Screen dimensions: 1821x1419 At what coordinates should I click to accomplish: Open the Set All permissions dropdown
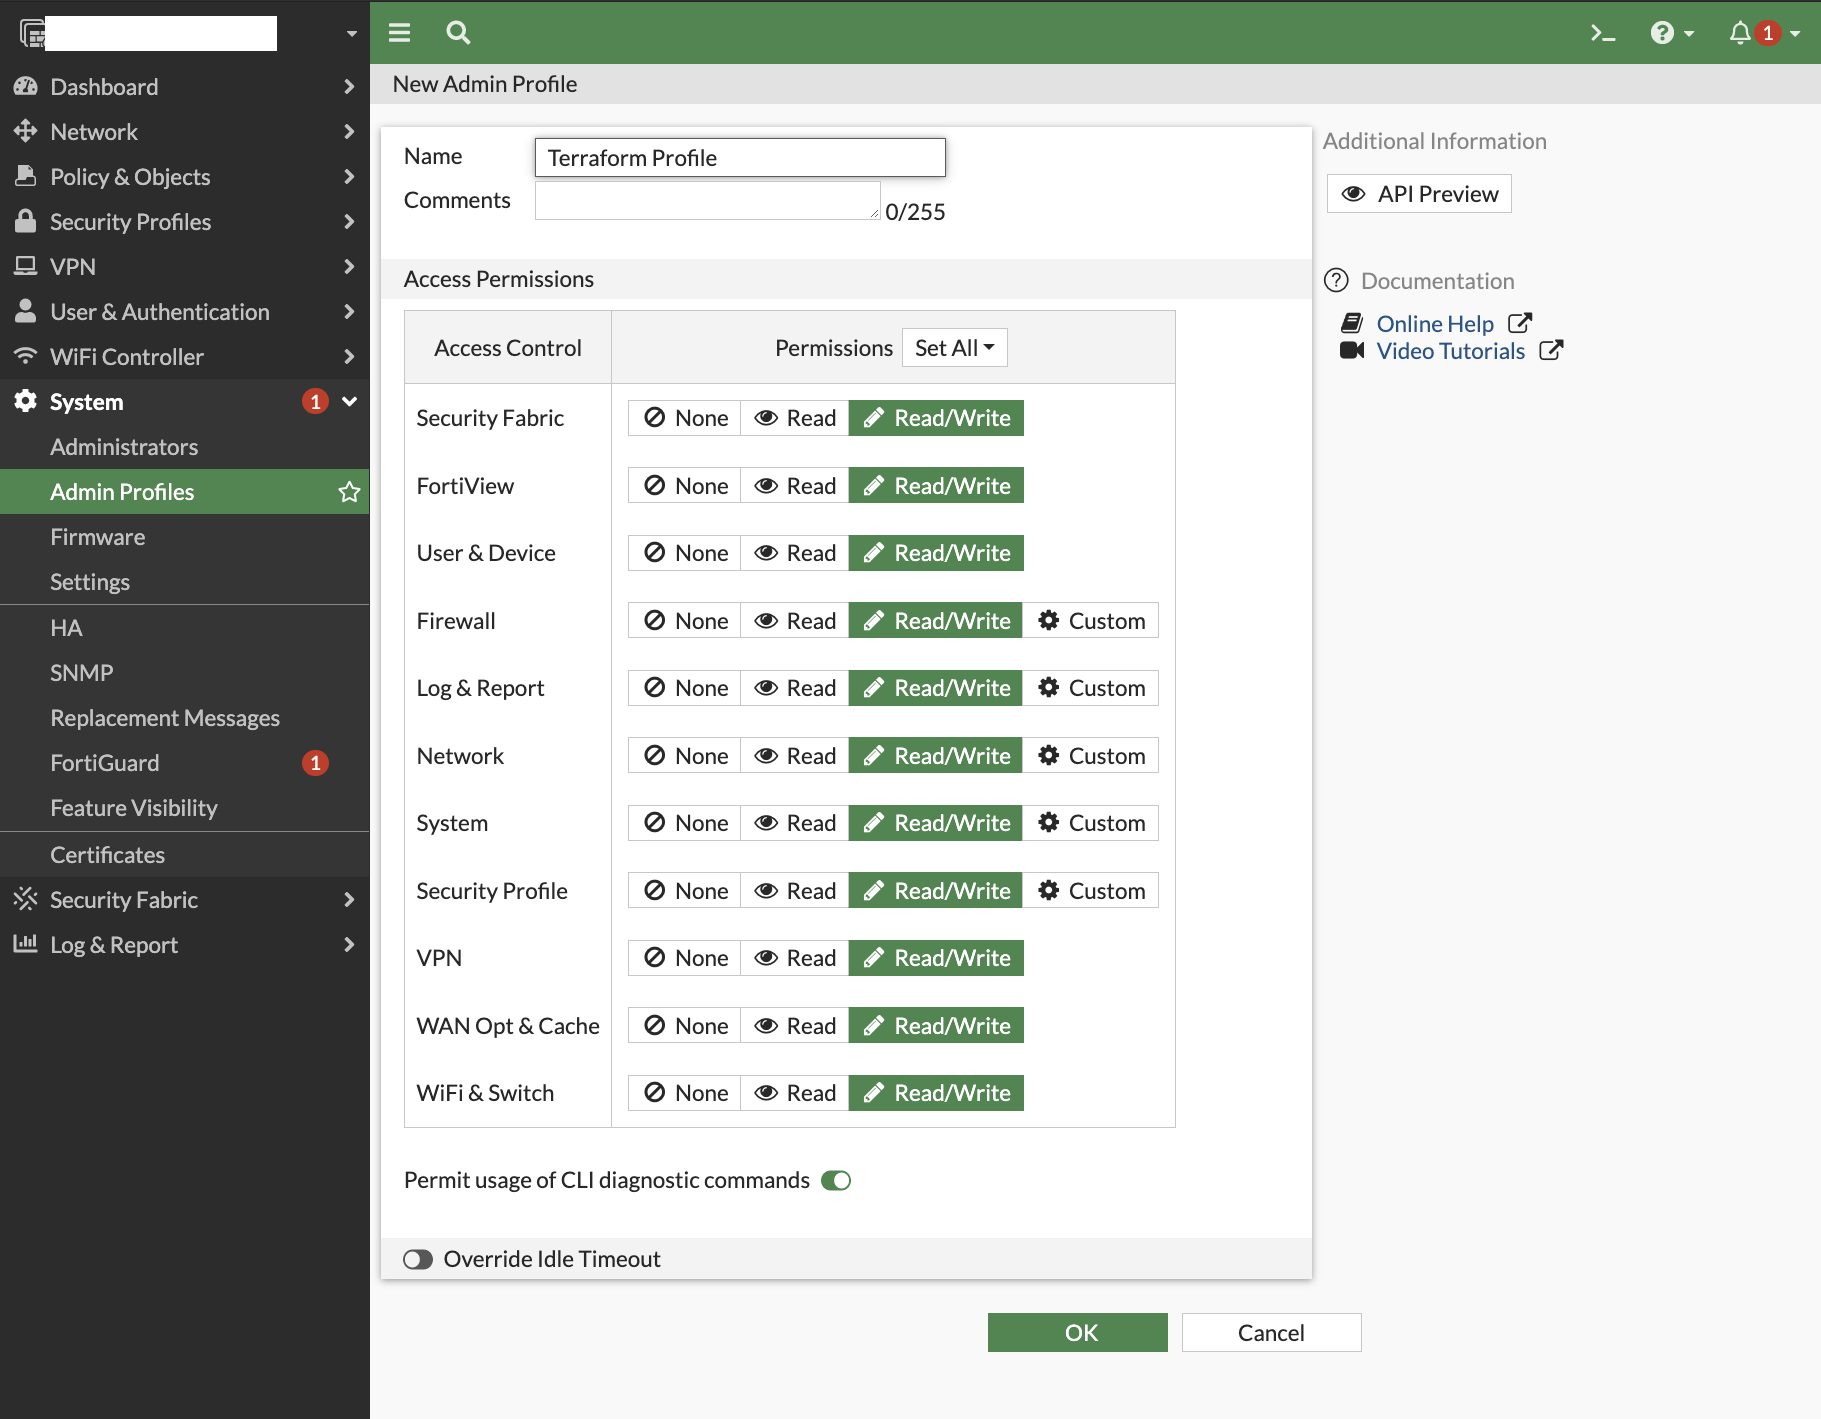[954, 348]
